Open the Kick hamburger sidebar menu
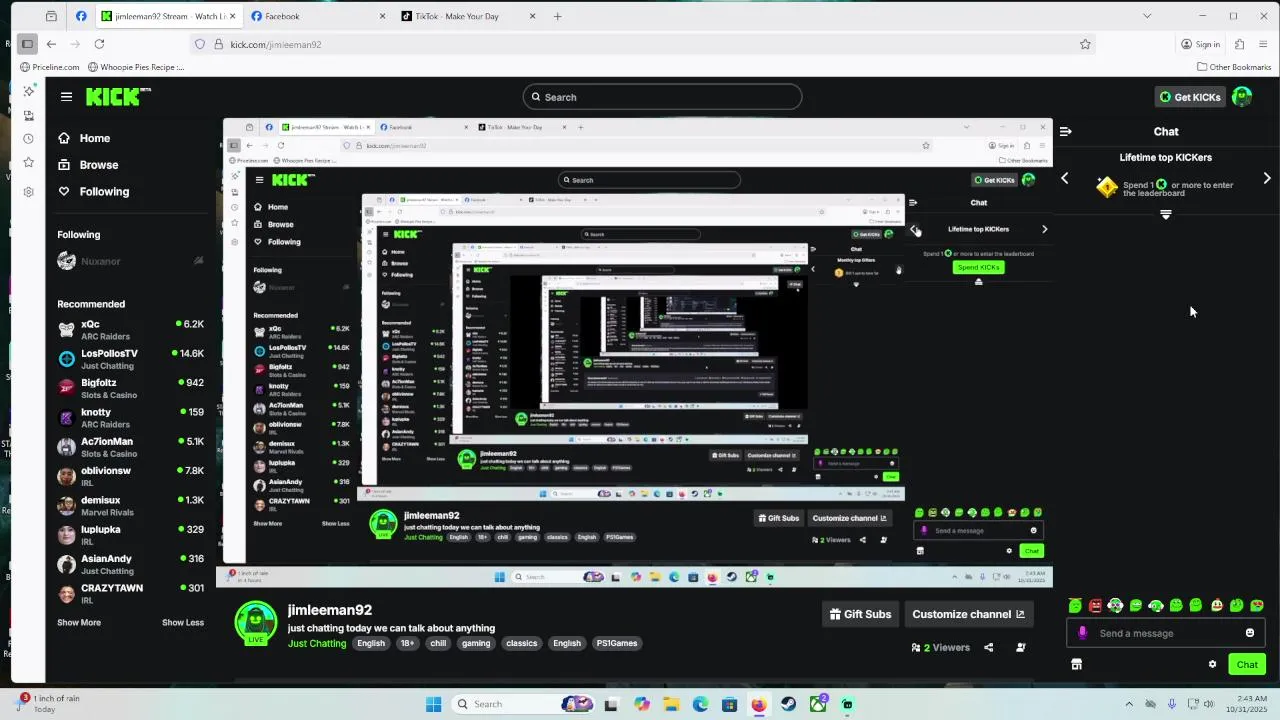This screenshot has height=720, width=1280. point(66,97)
